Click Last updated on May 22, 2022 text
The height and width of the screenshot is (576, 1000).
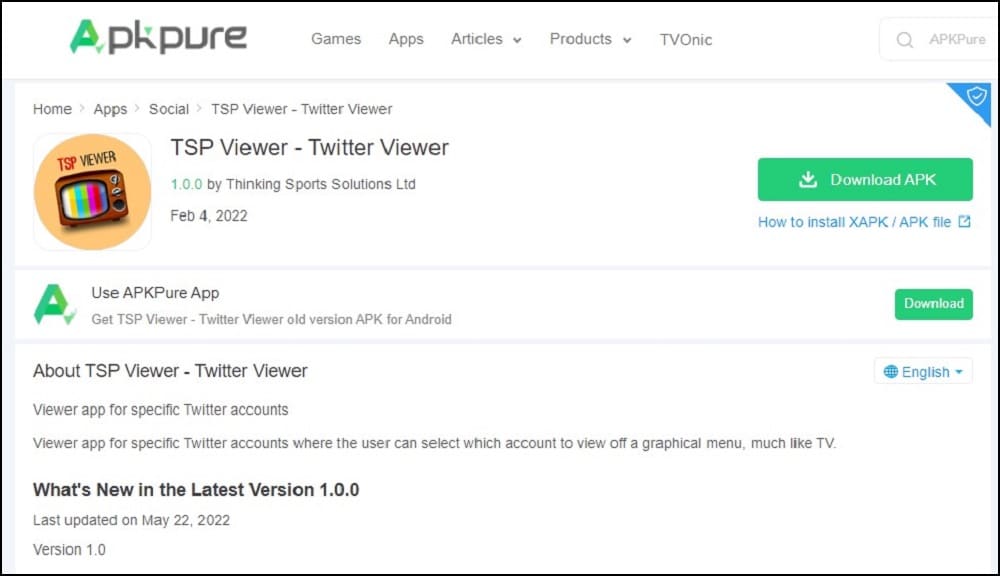131,520
